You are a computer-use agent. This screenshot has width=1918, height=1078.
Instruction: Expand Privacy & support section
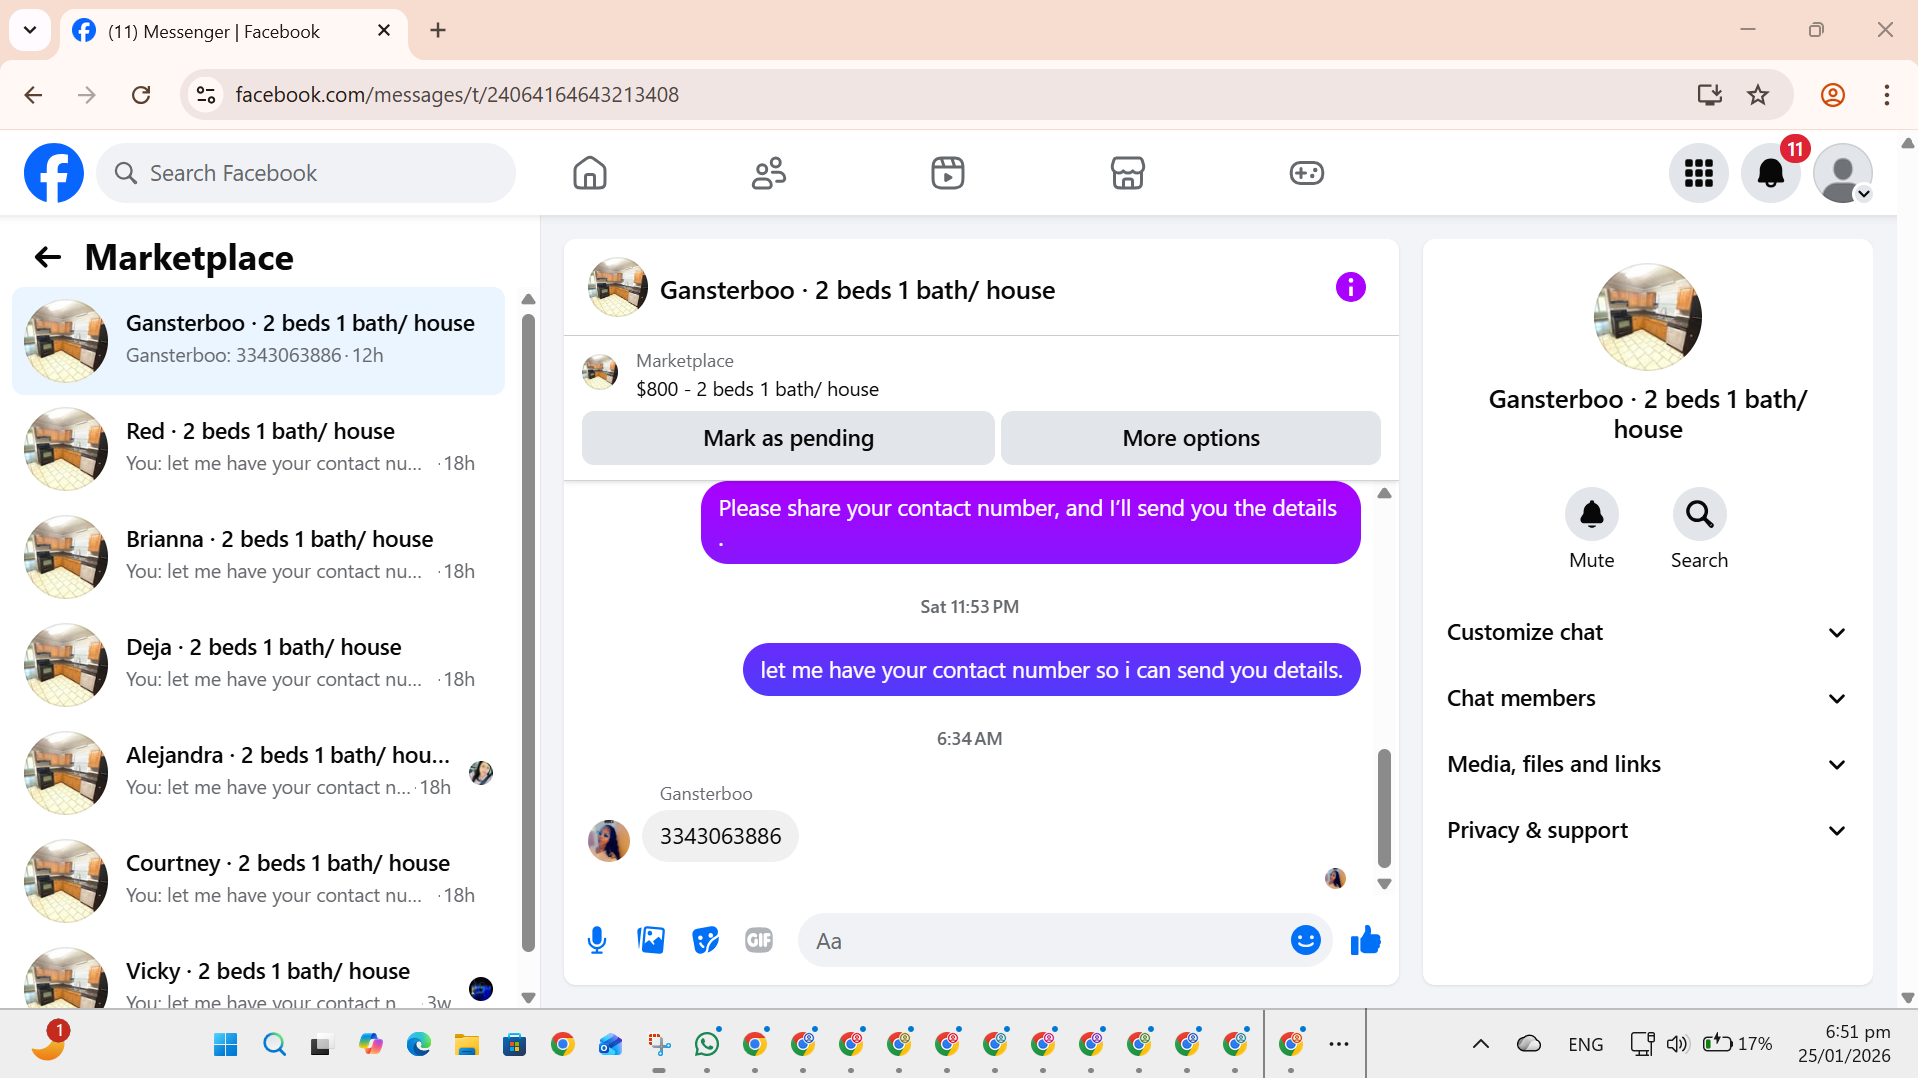[1647, 830]
